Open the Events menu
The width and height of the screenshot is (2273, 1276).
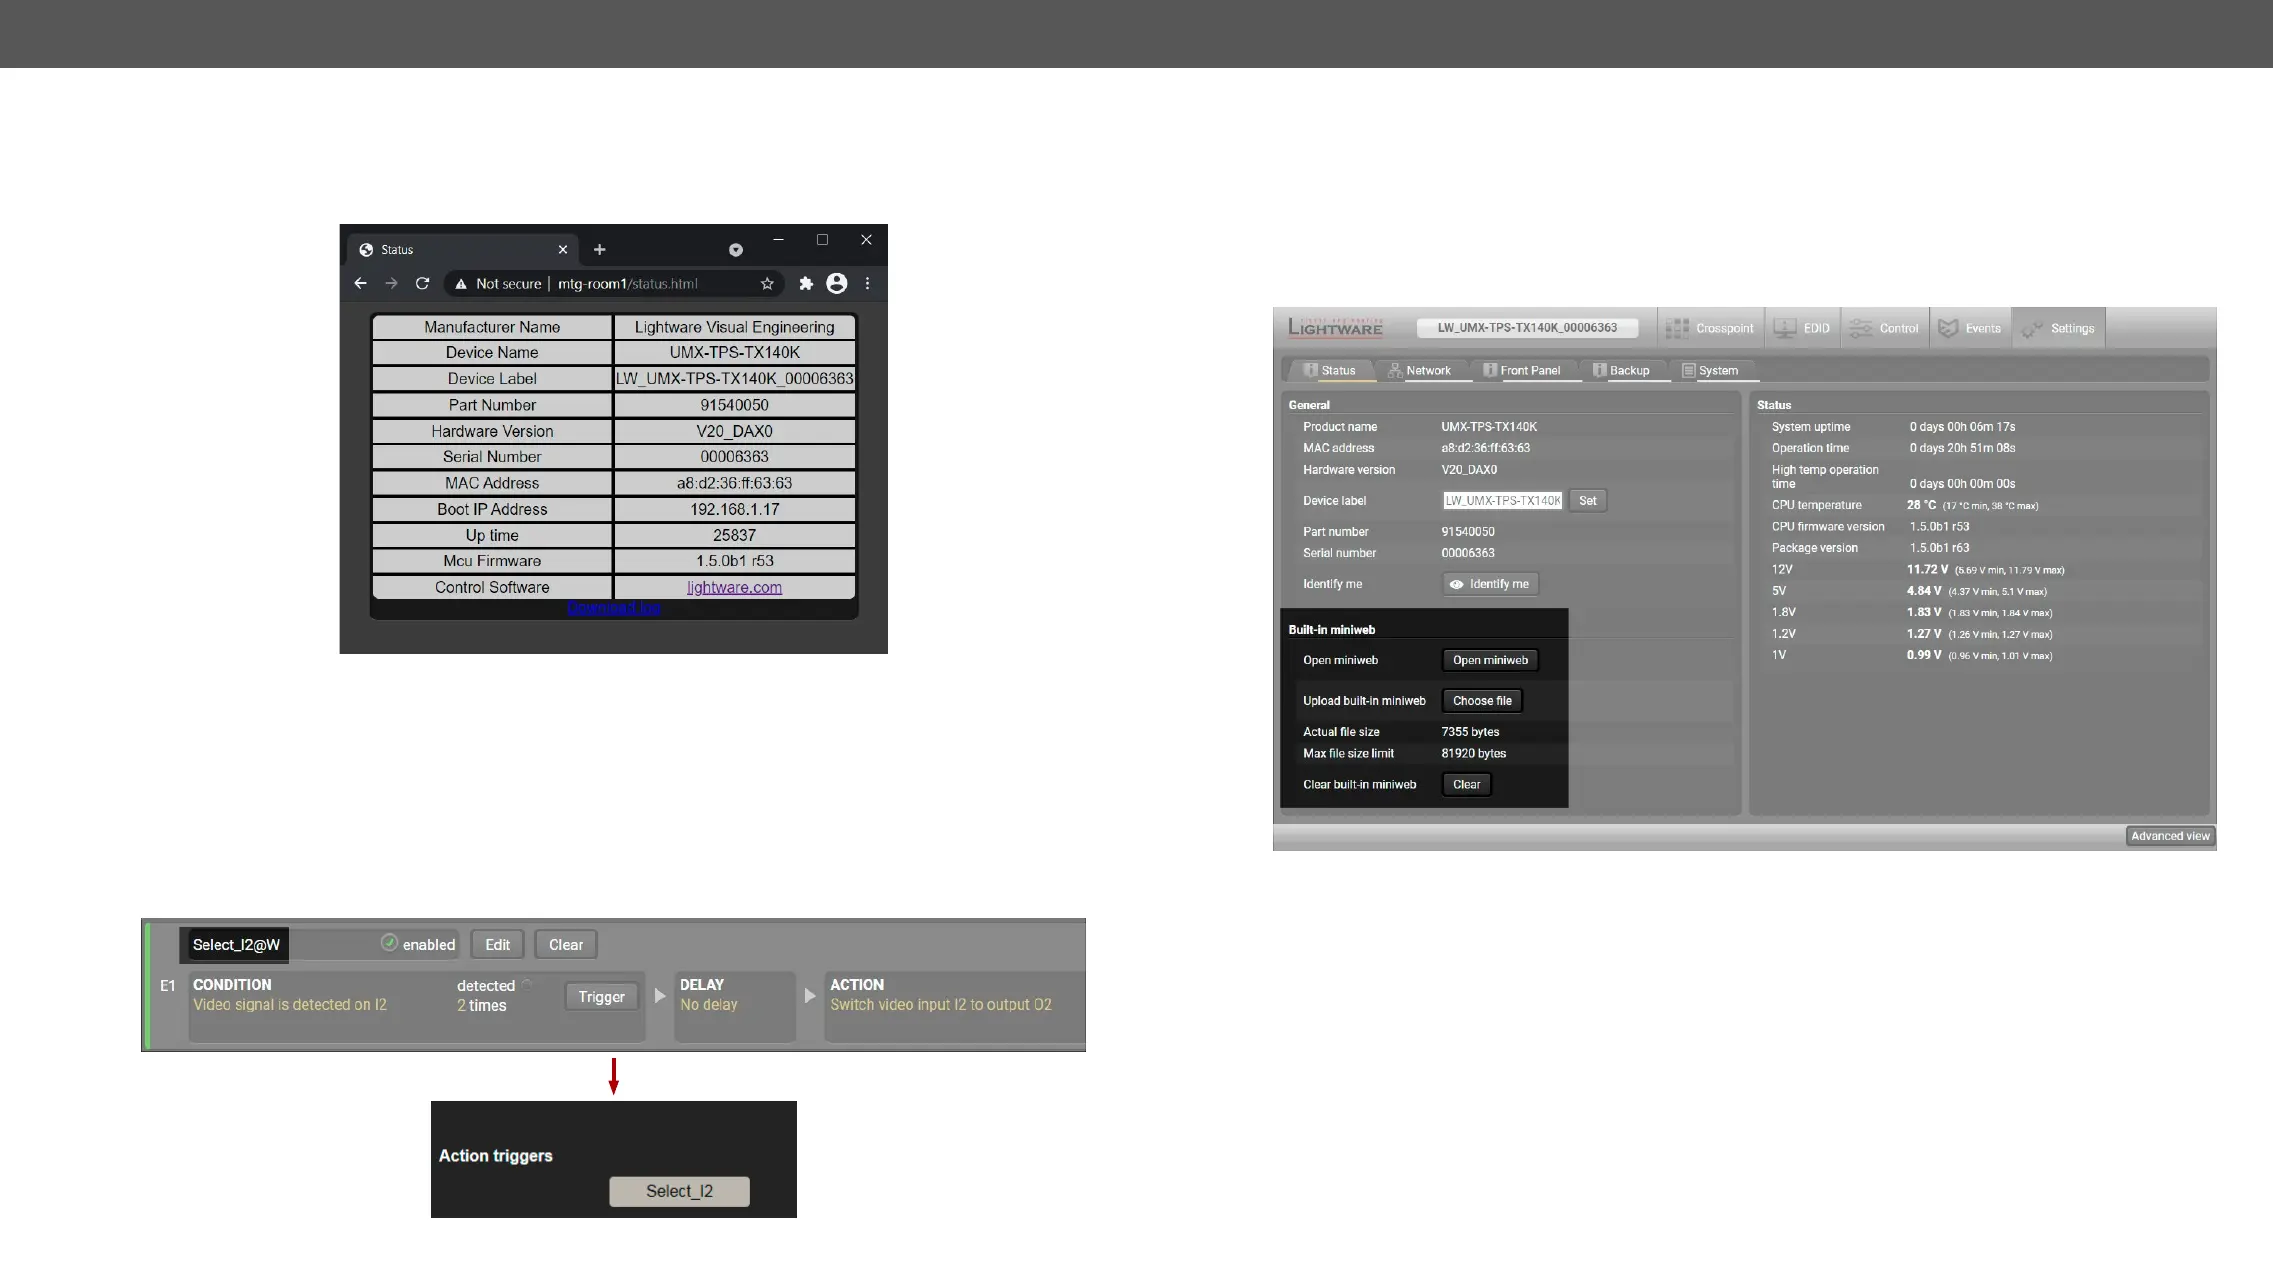coord(1970,328)
